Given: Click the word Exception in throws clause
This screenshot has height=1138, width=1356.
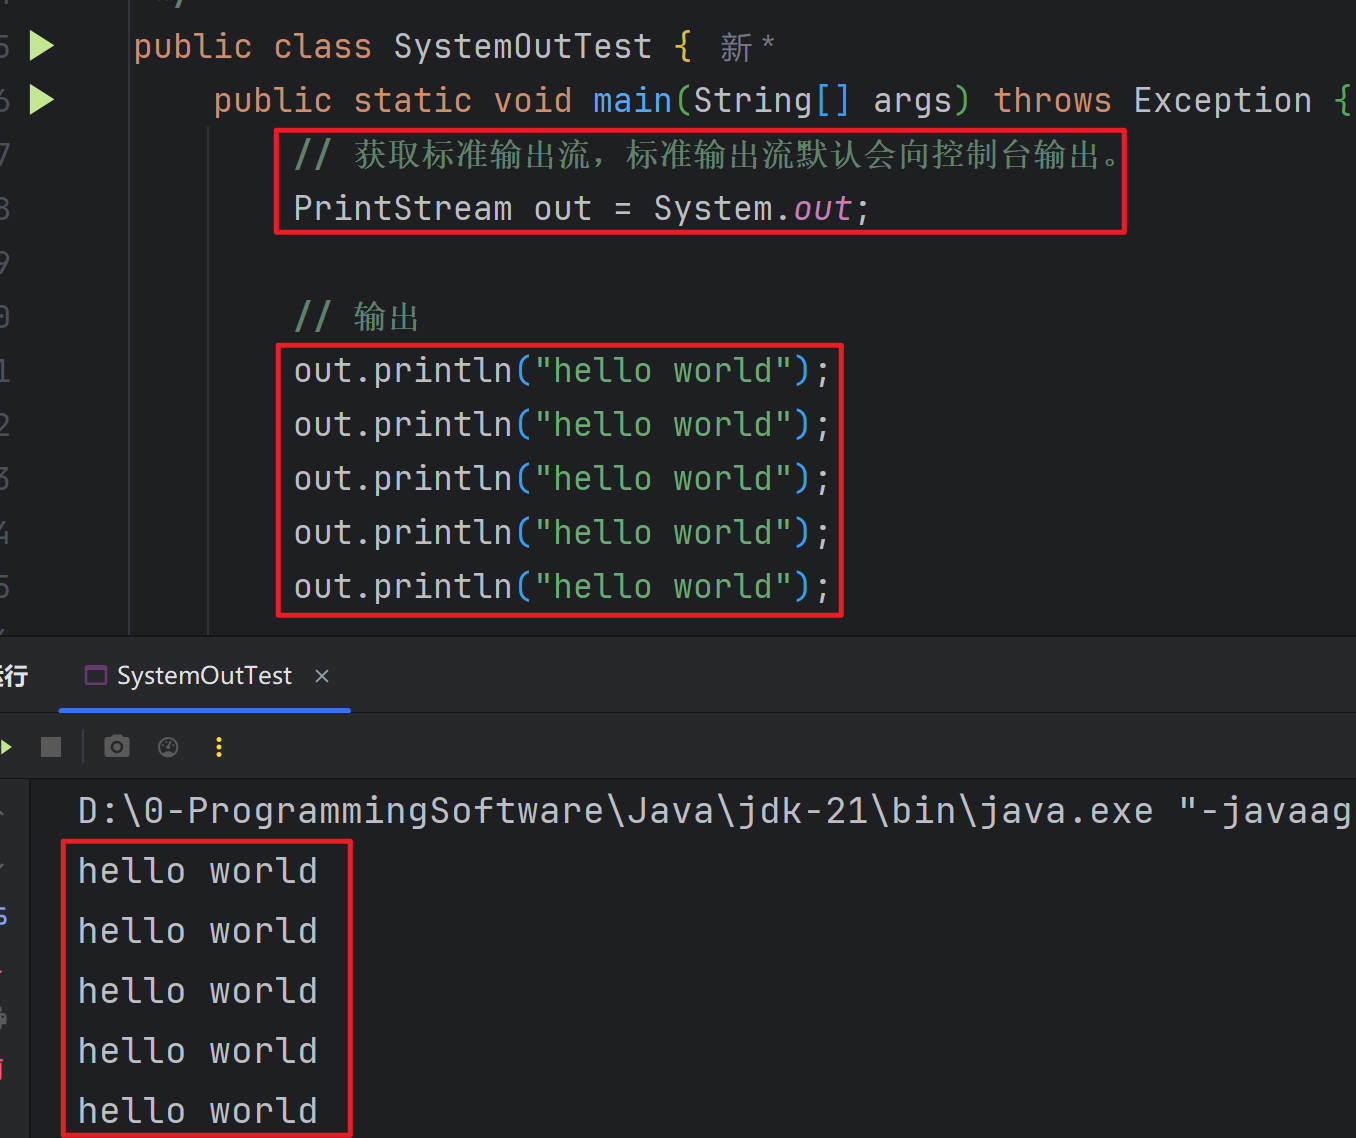Looking at the screenshot, I should point(1222,101).
